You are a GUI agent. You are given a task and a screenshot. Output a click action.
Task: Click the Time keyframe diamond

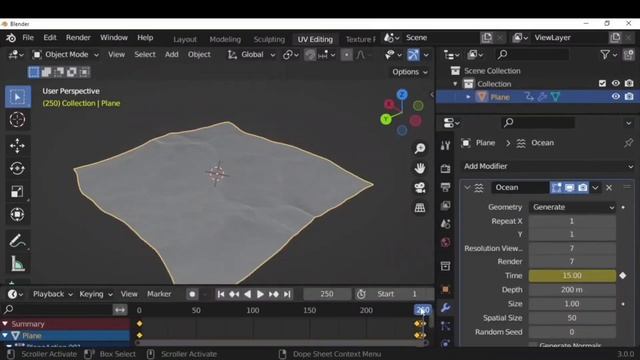[x=623, y=276]
